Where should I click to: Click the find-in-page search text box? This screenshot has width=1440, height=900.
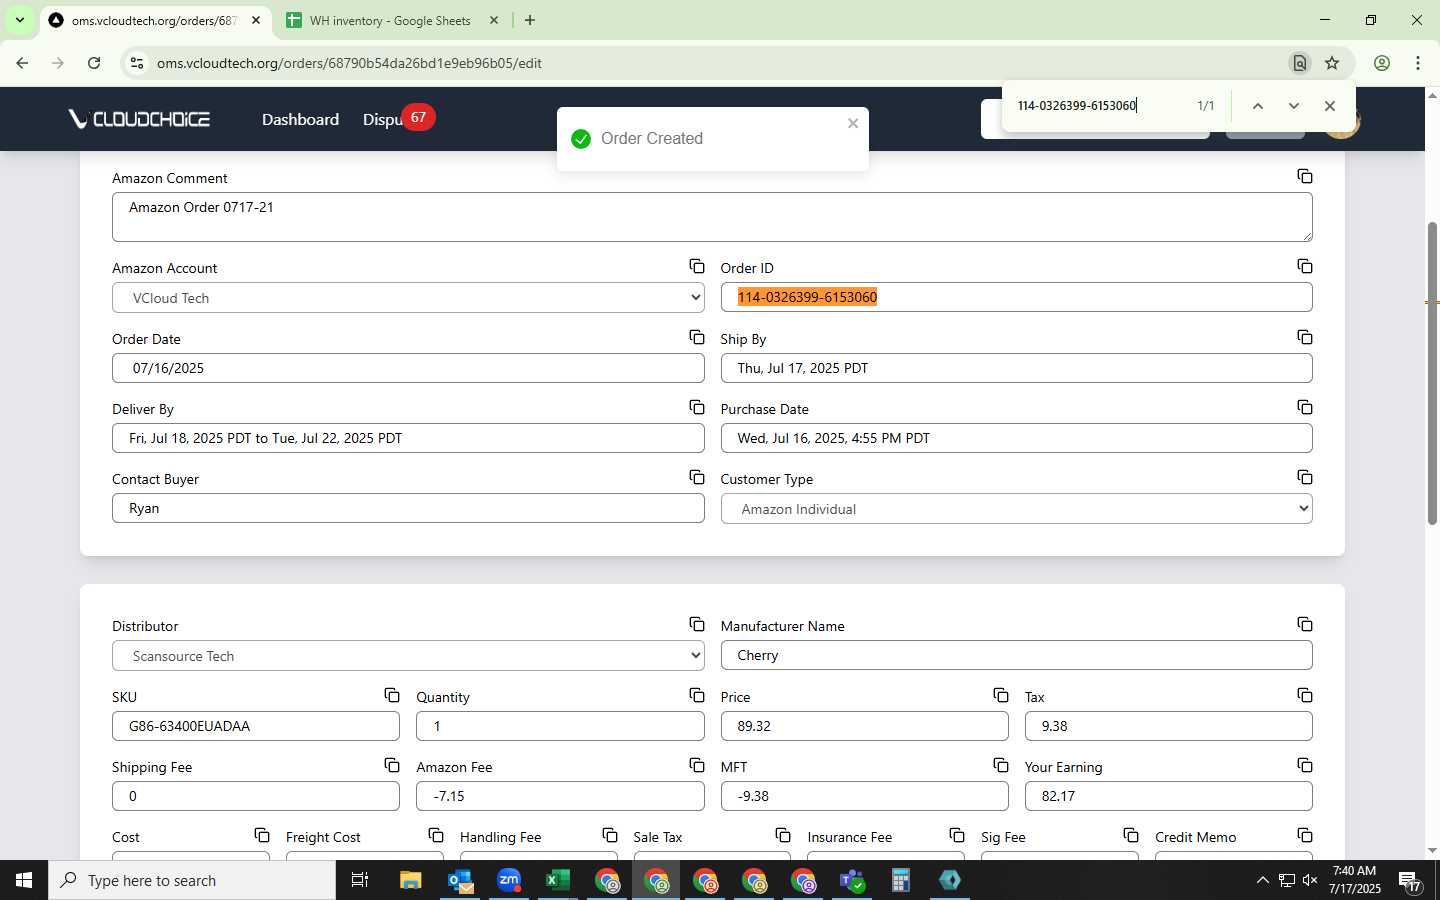click(1100, 105)
